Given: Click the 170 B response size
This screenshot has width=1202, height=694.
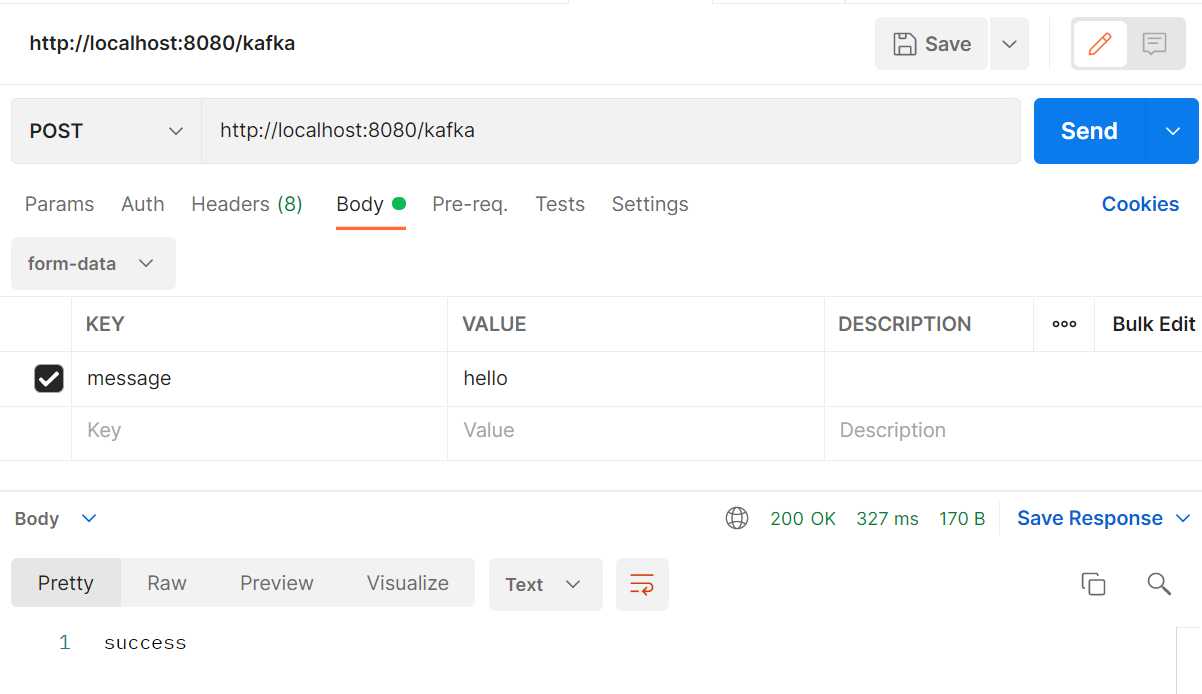Looking at the screenshot, I should (x=962, y=518).
